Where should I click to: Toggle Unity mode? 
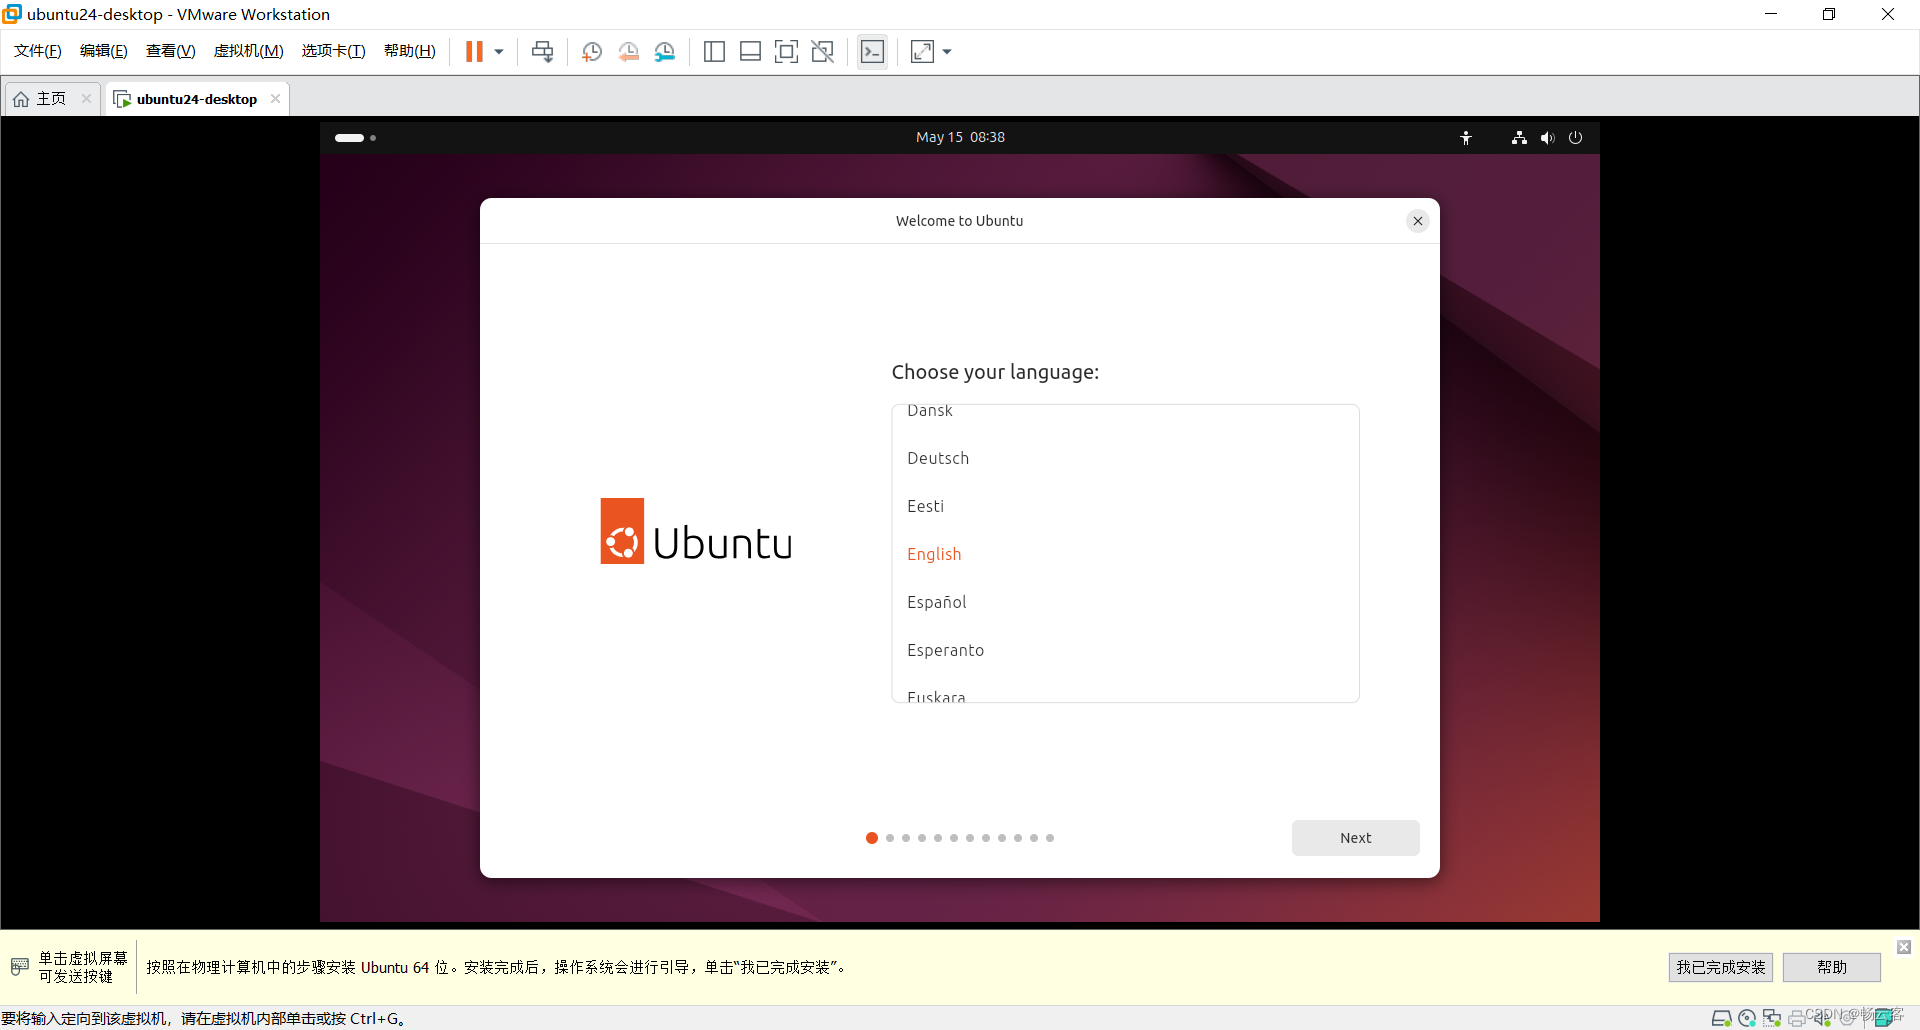(x=822, y=51)
